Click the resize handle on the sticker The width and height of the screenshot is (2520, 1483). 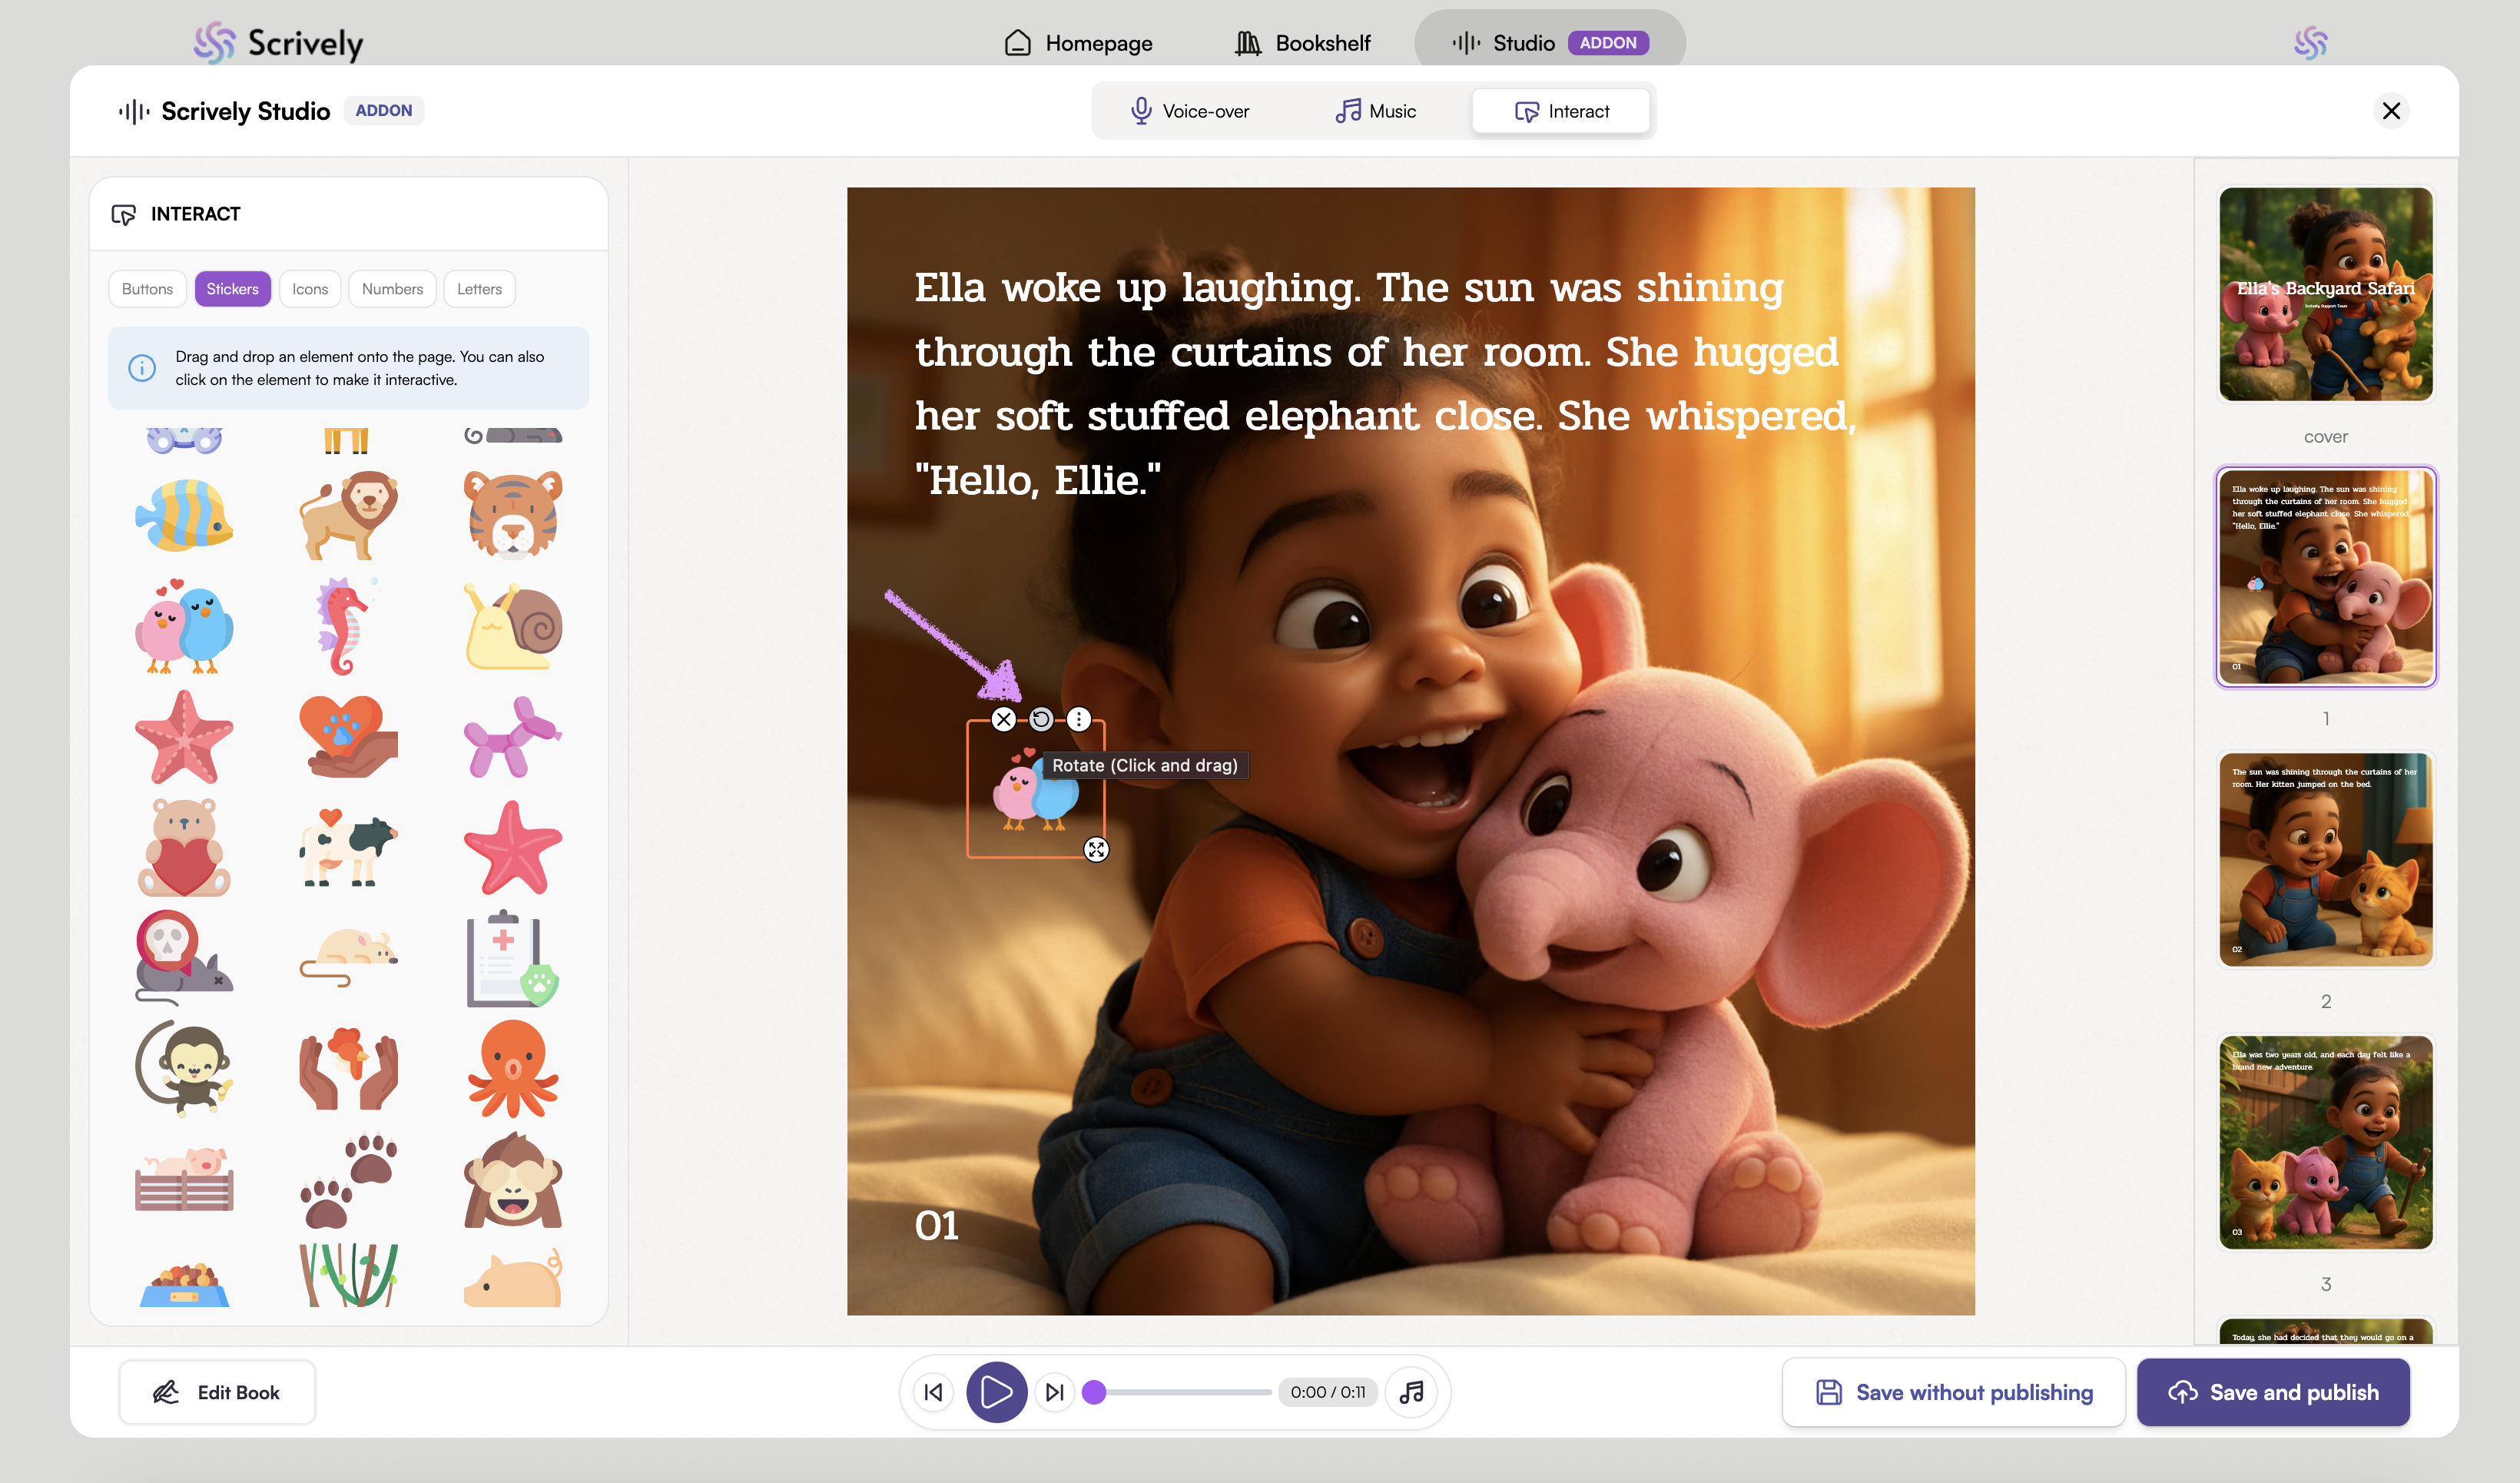pos(1096,849)
